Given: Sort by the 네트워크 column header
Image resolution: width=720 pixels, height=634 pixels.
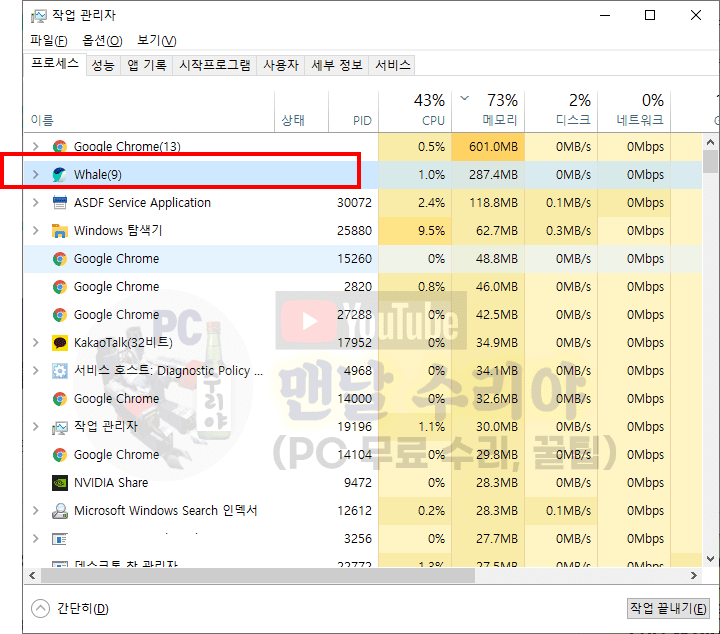Looking at the screenshot, I should (634, 112).
